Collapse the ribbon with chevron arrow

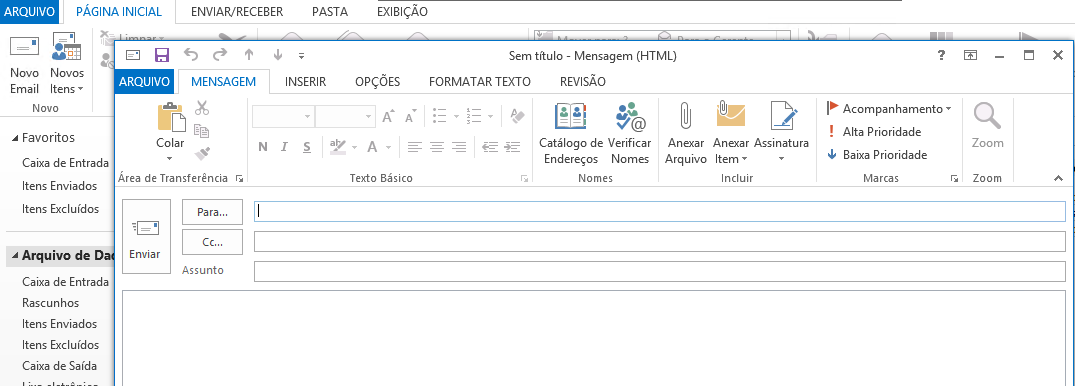tap(1058, 178)
